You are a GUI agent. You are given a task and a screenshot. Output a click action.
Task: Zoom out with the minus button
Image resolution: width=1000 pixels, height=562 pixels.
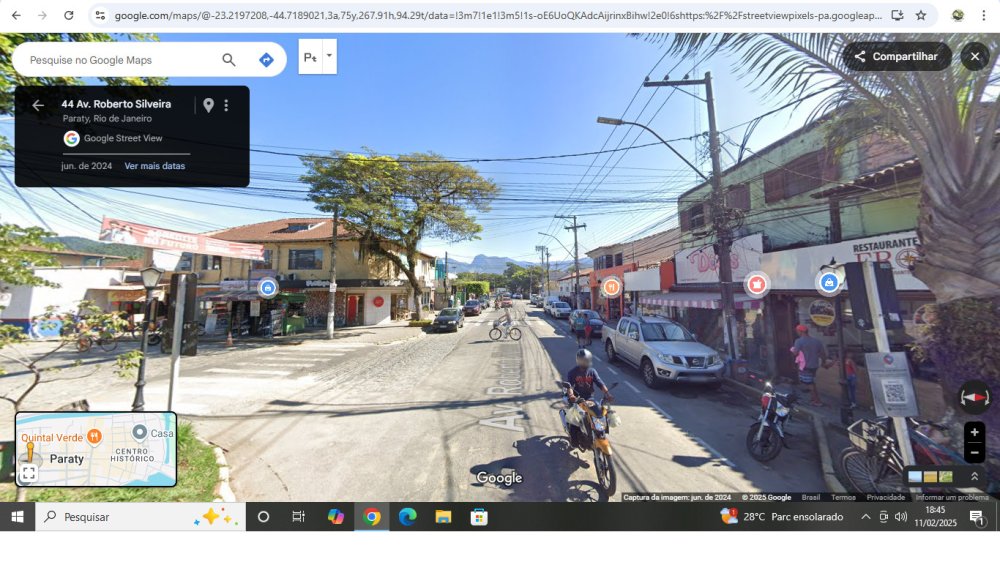[x=974, y=452]
